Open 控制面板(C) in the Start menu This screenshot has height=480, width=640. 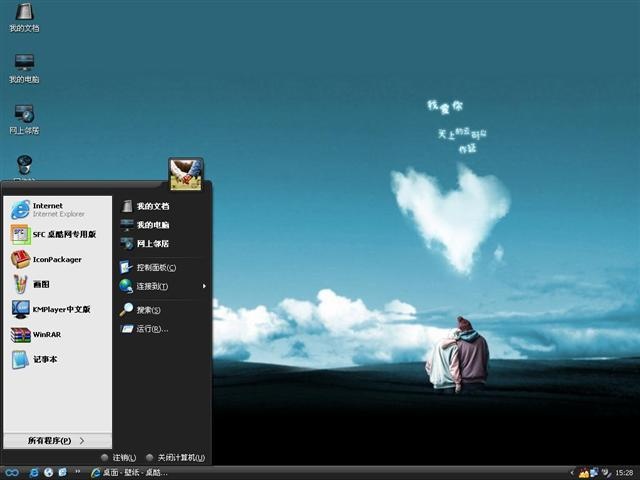click(x=155, y=267)
